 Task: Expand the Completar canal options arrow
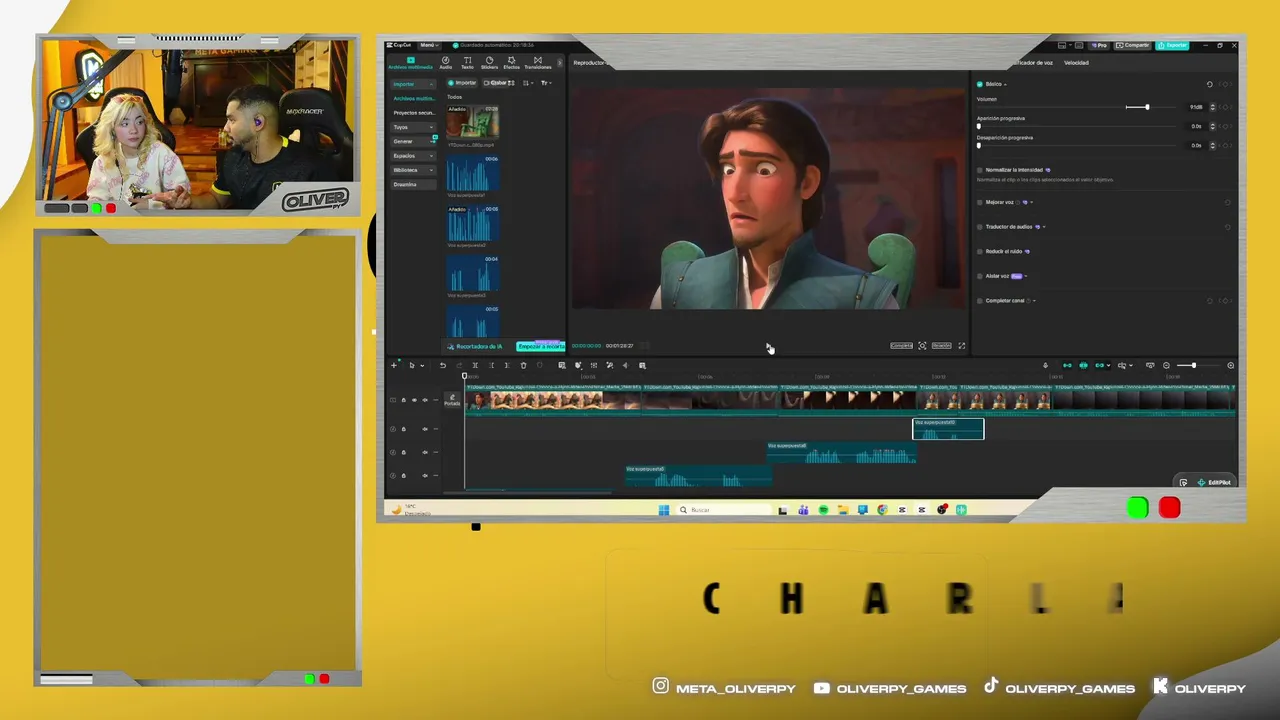[1034, 301]
